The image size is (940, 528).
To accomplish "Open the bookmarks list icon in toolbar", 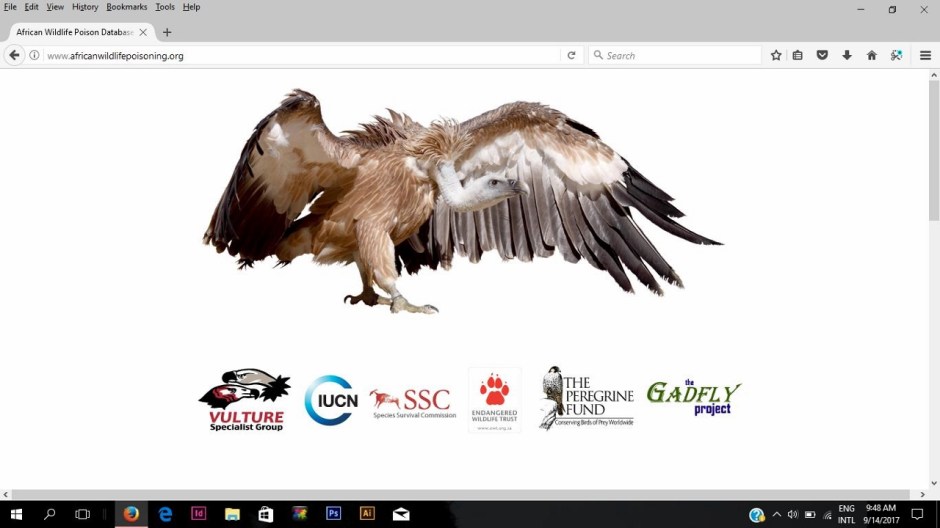I will [x=798, y=56].
